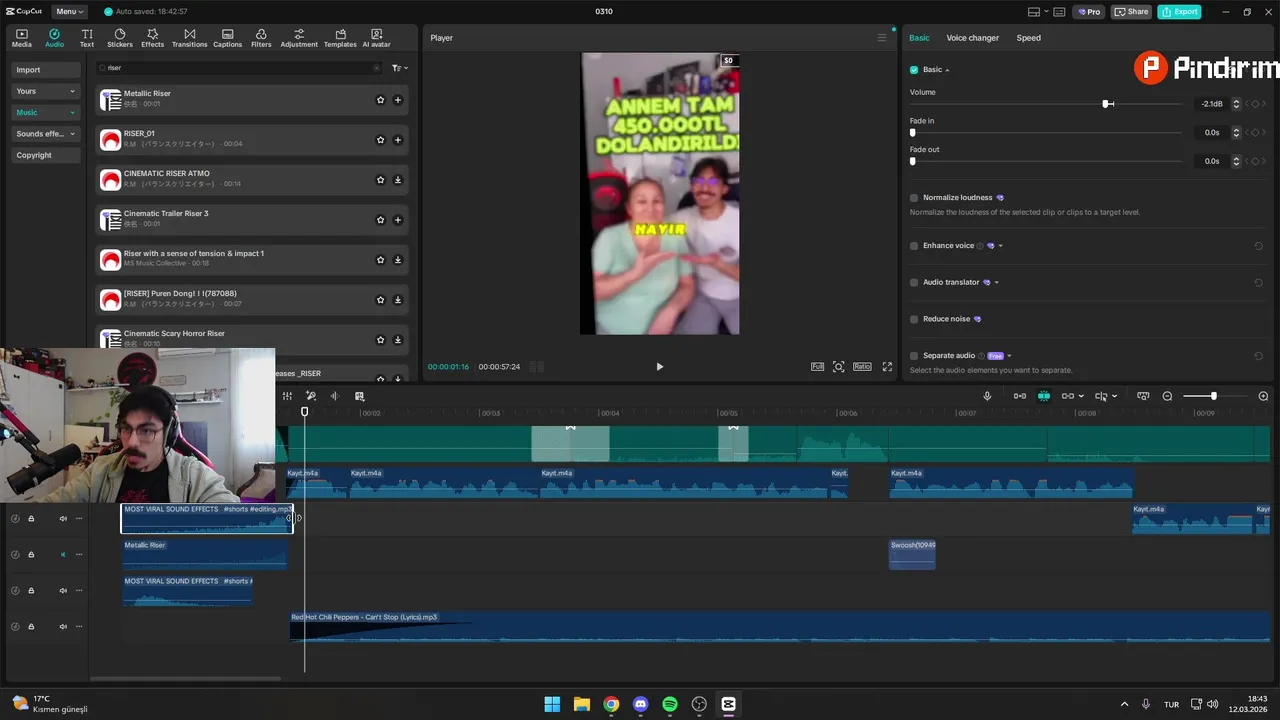Open the Captions panel
Image resolution: width=1280 pixels, height=720 pixels.
(228, 38)
